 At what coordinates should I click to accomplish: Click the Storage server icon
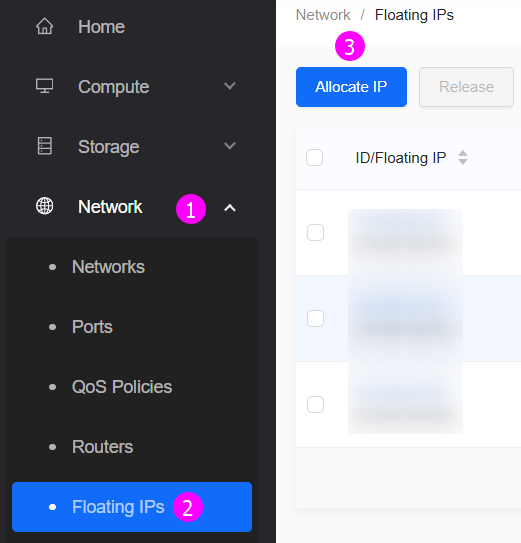pyautogui.click(x=45, y=146)
